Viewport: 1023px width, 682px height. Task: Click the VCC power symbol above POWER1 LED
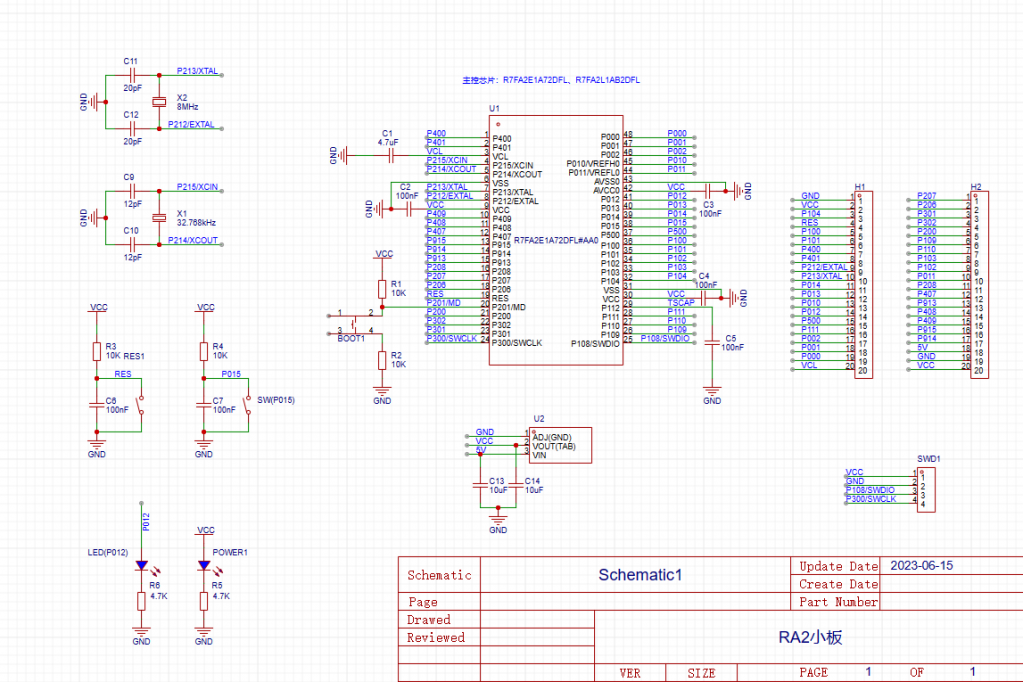tap(205, 531)
